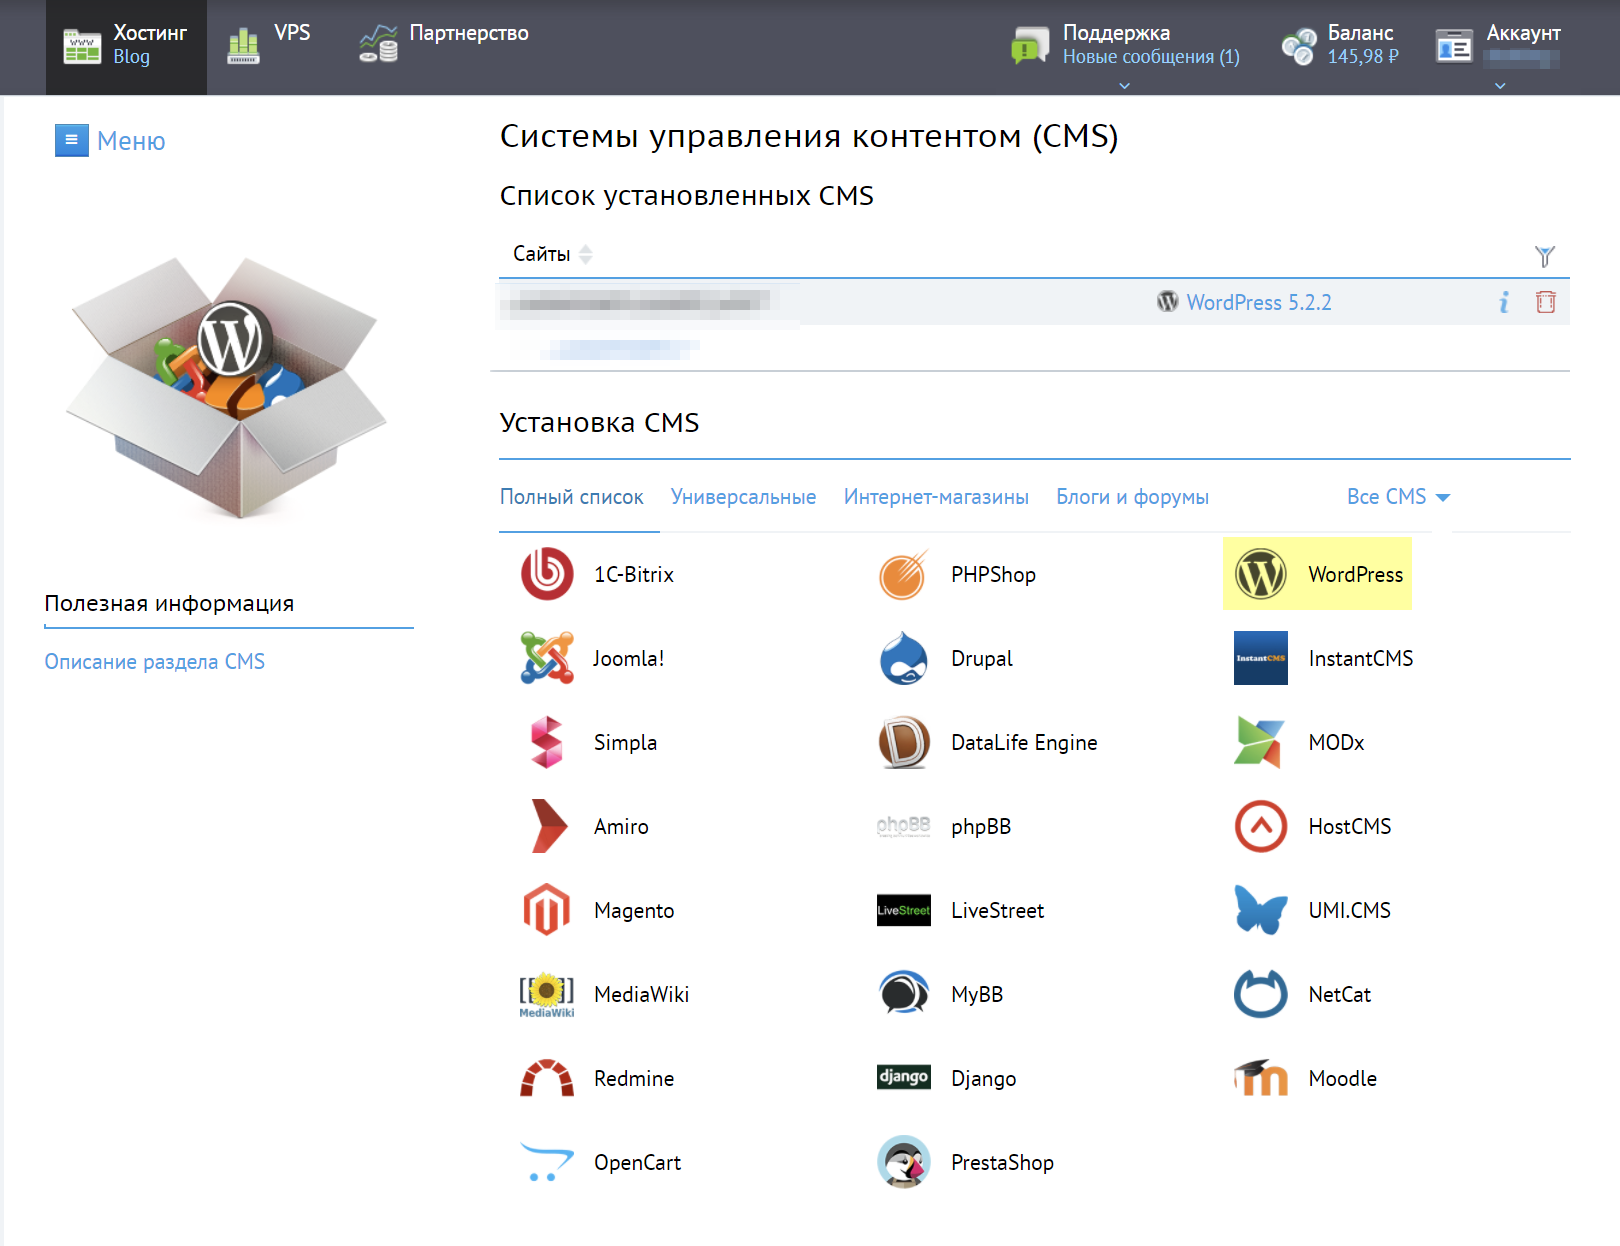The image size is (1620, 1246).
Task: Click the blurred site name in the table
Action: point(640,301)
